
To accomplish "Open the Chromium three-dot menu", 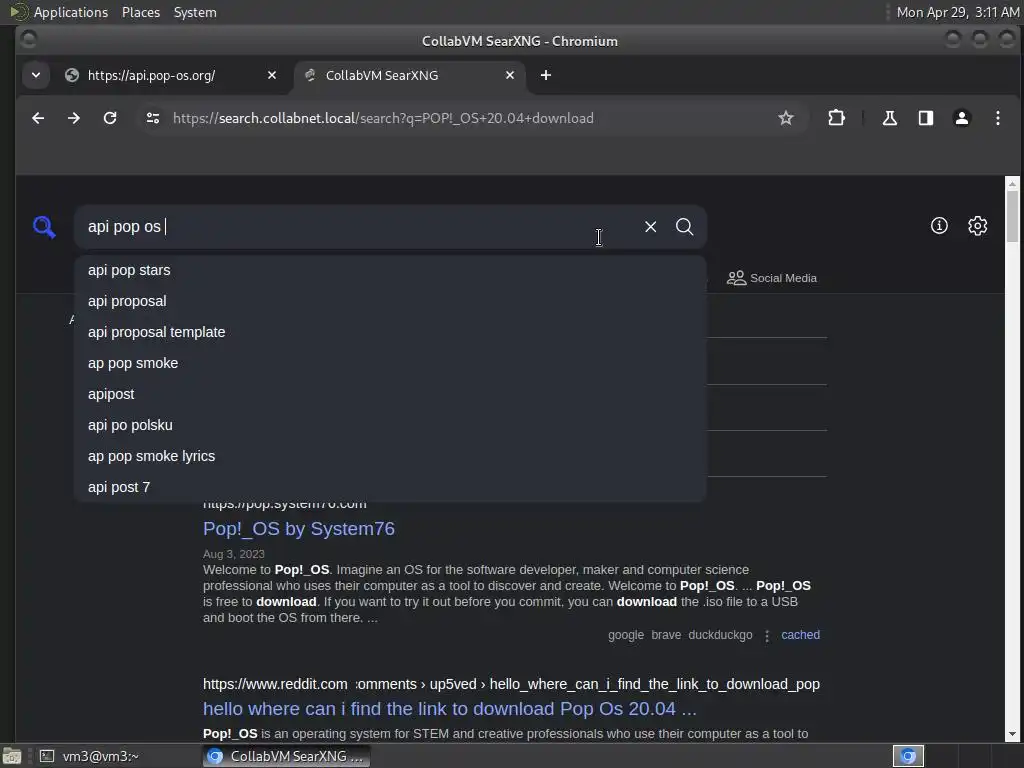I will point(997,118).
